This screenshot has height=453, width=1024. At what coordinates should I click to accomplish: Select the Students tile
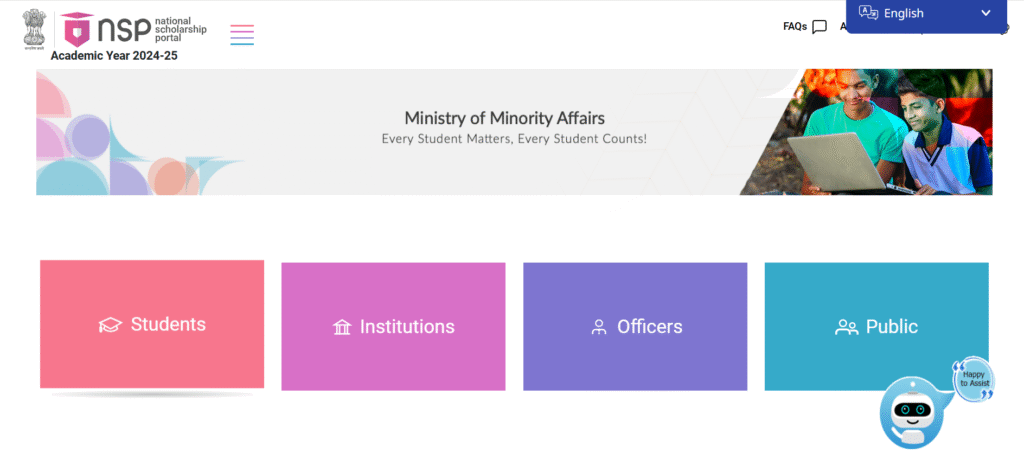click(152, 324)
